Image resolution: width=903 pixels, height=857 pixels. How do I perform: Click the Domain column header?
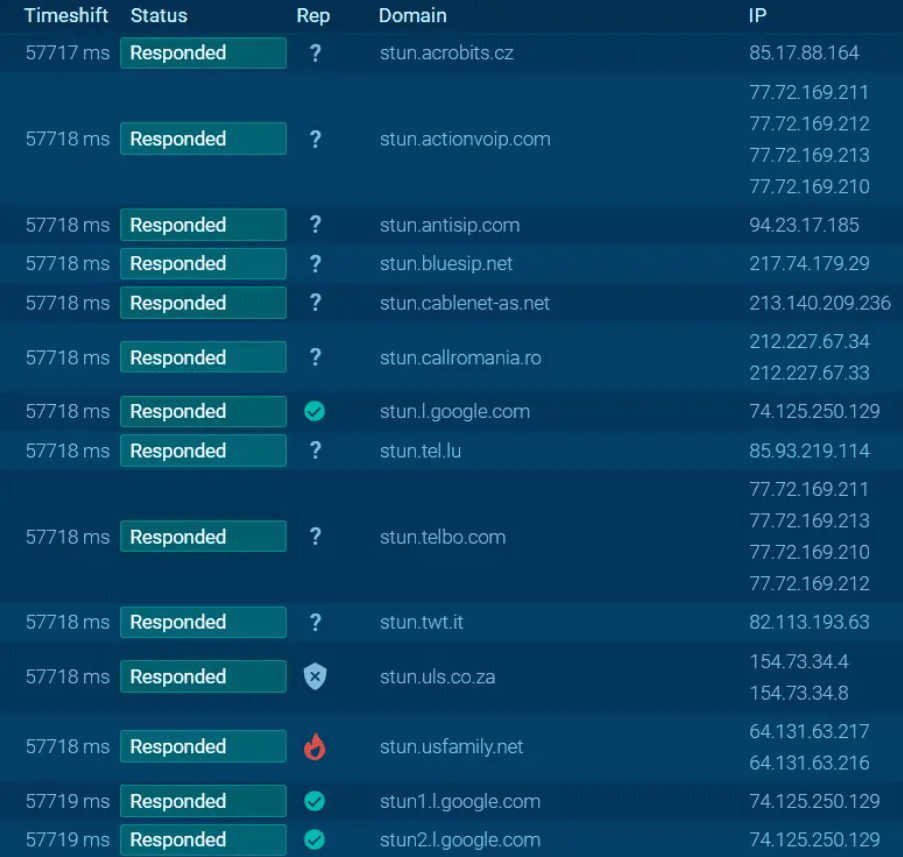click(412, 16)
